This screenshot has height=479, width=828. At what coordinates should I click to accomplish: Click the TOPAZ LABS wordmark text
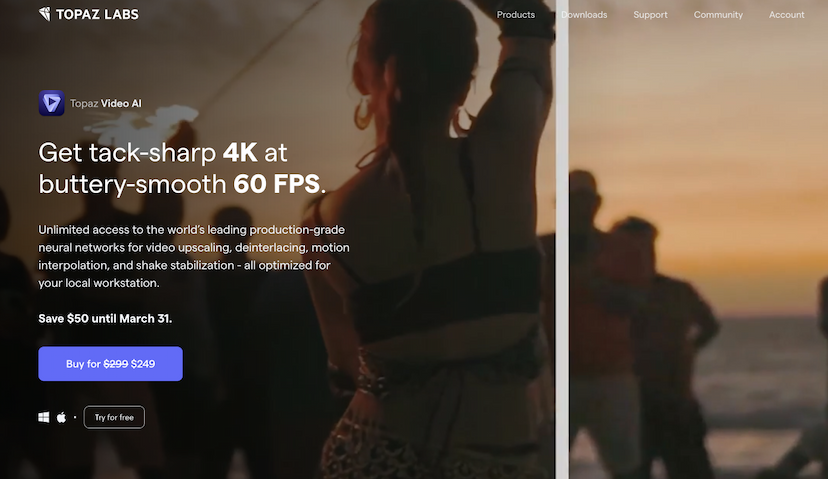pos(97,14)
